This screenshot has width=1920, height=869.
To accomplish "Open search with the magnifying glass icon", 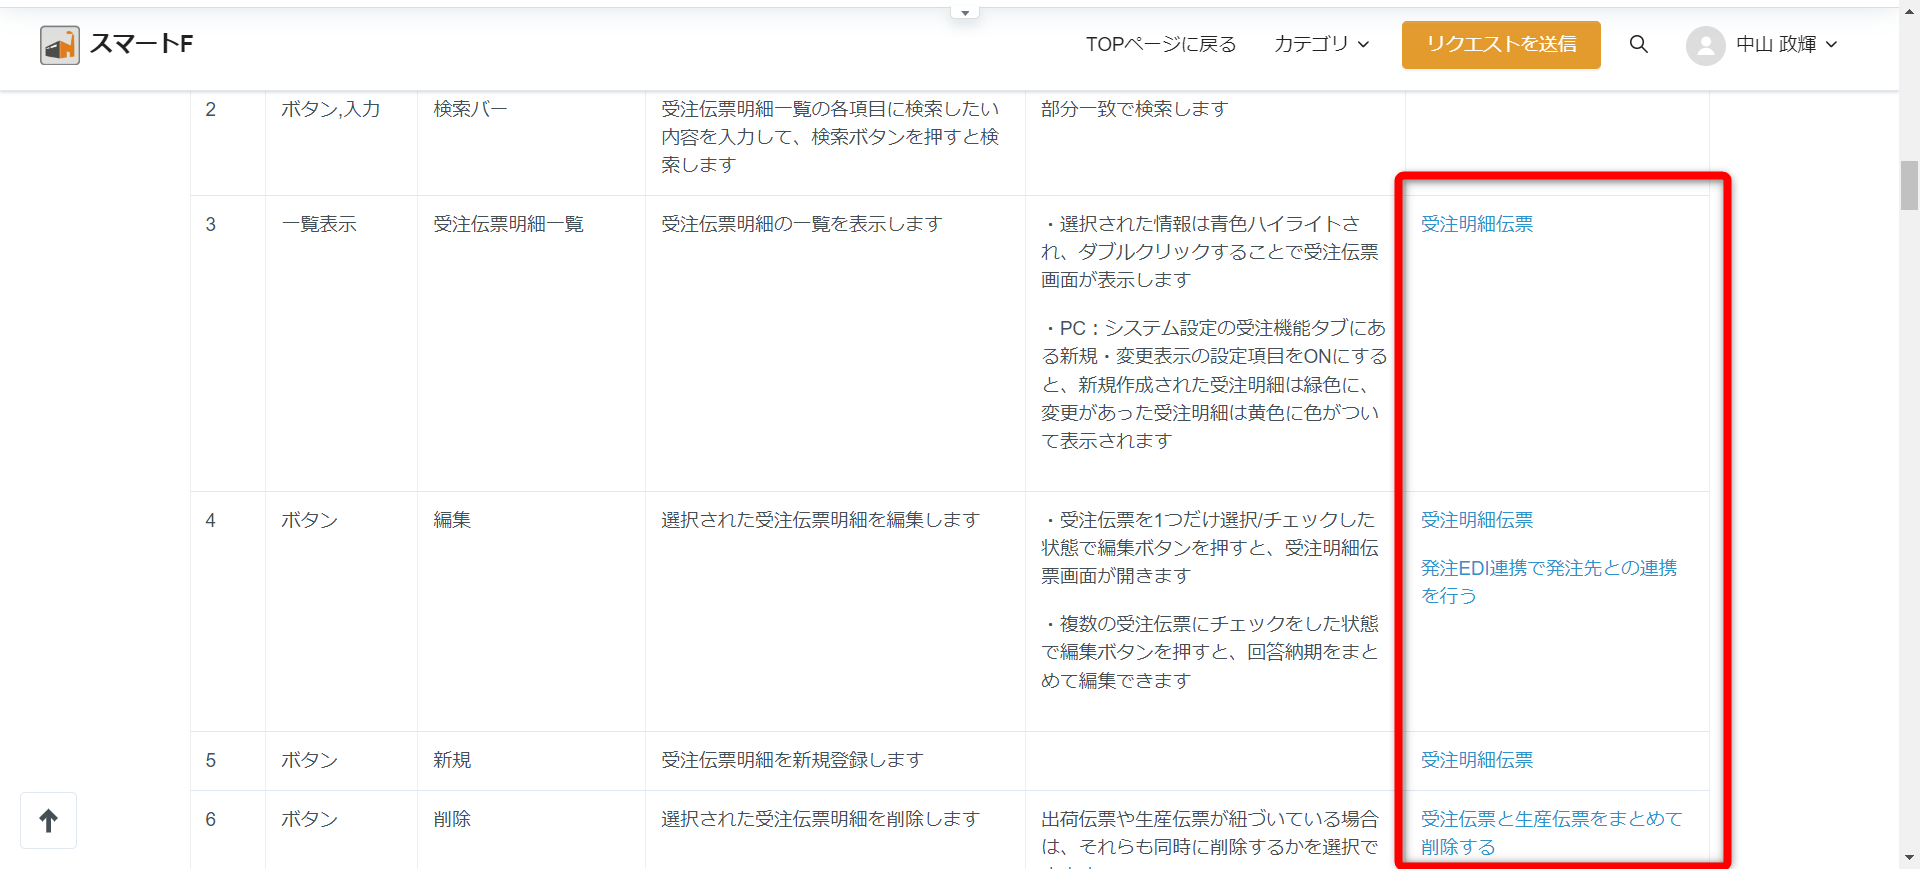I will pyautogui.click(x=1638, y=44).
